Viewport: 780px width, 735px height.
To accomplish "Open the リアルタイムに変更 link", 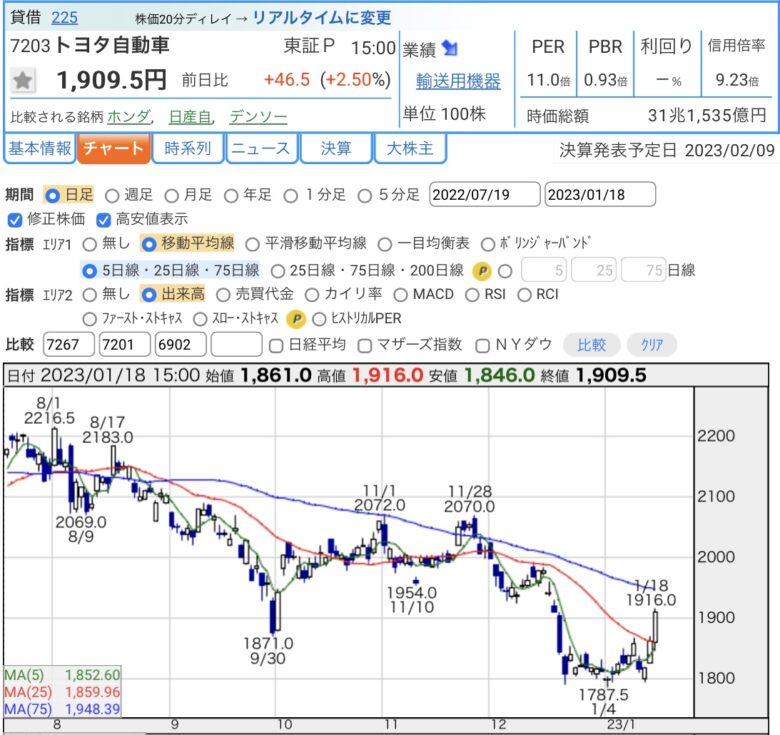I will click(322, 18).
